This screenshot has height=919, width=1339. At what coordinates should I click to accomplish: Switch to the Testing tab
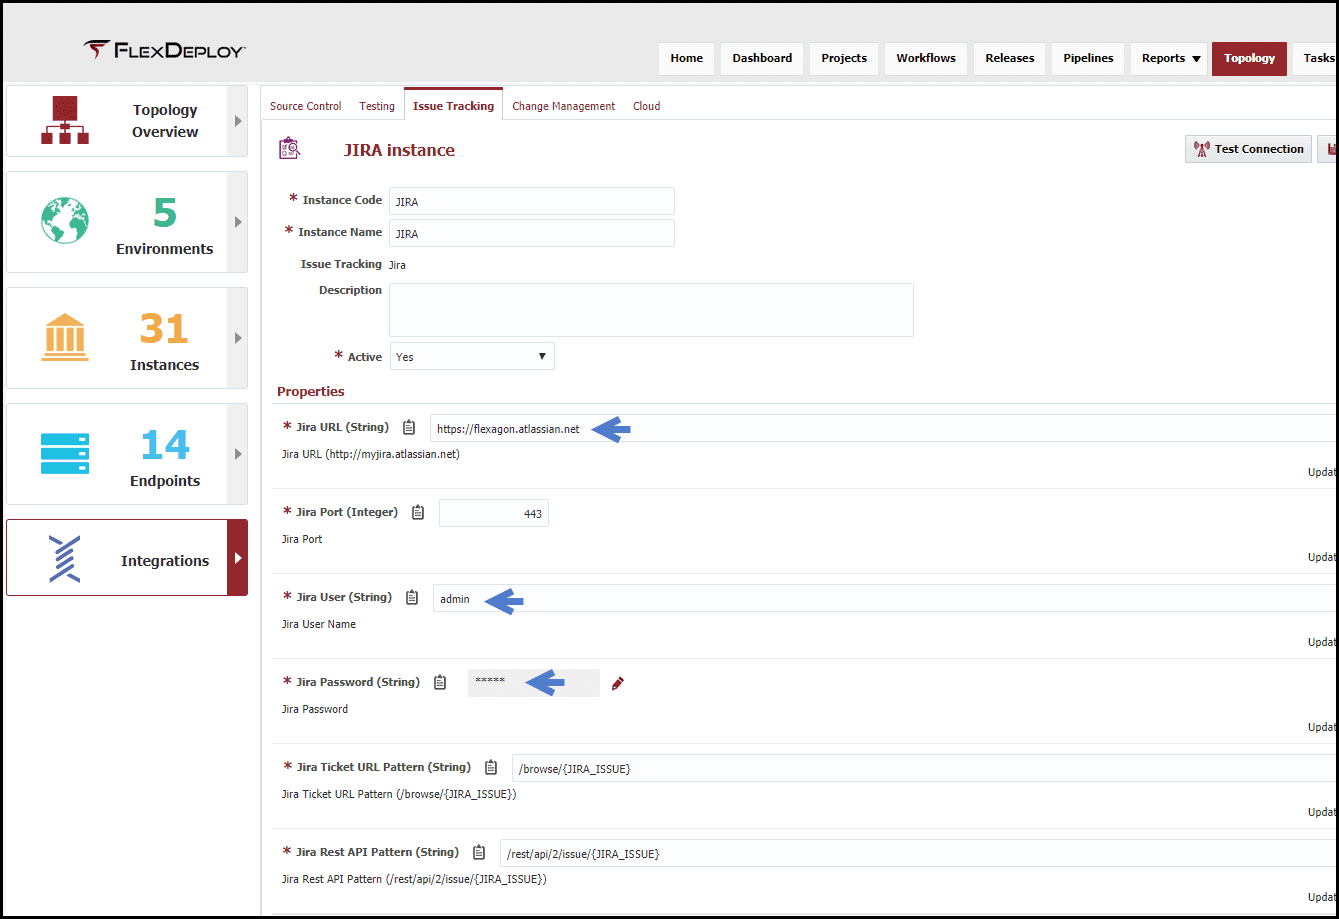click(377, 106)
